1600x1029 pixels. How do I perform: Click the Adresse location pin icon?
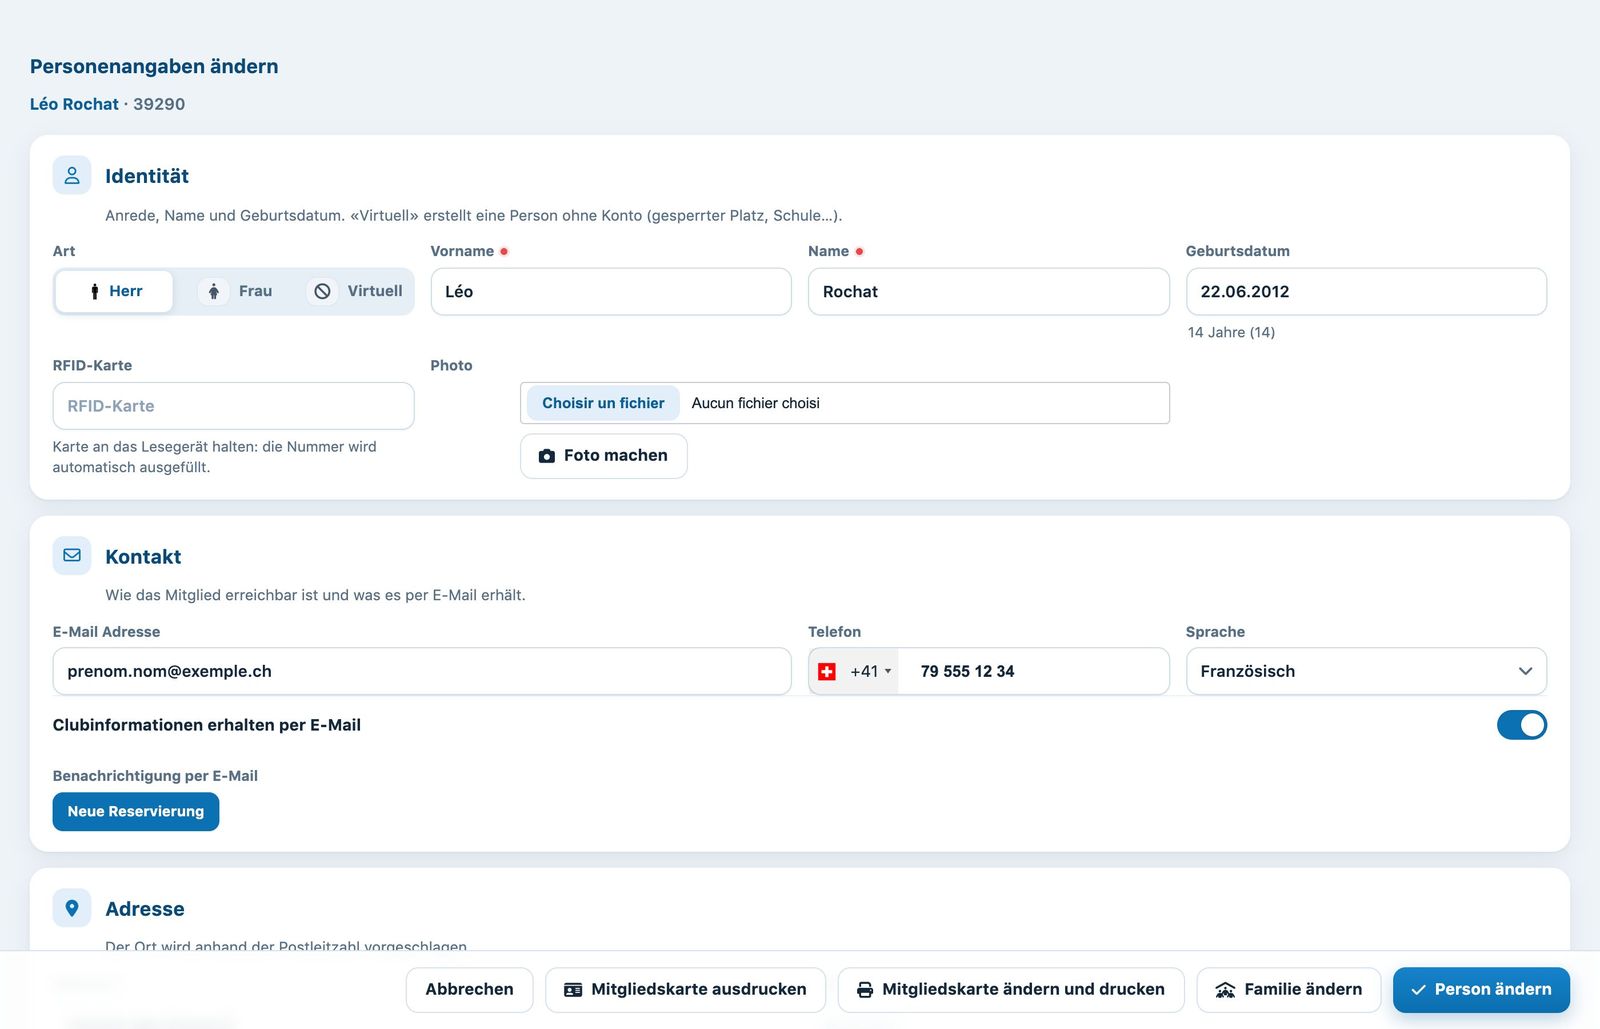click(72, 908)
